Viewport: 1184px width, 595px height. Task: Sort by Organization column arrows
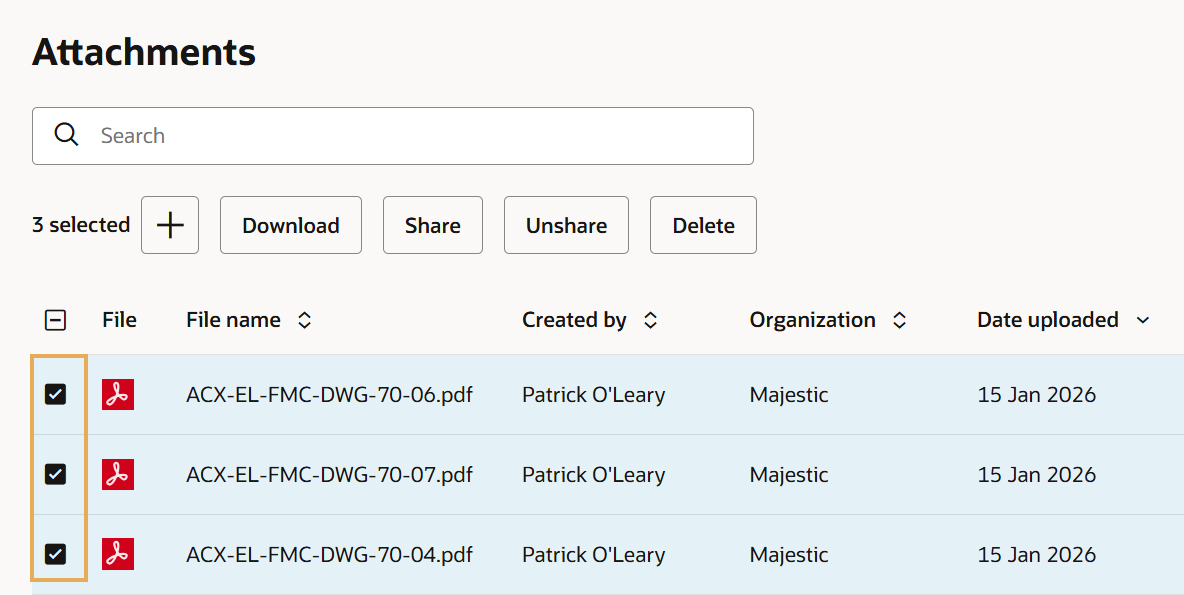click(x=899, y=320)
